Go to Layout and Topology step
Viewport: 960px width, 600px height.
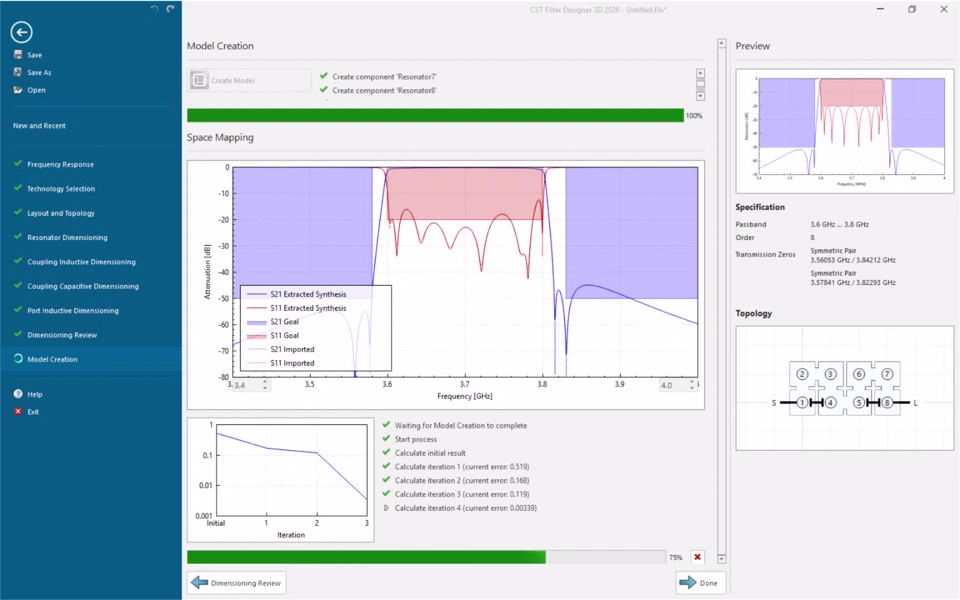click(61, 213)
